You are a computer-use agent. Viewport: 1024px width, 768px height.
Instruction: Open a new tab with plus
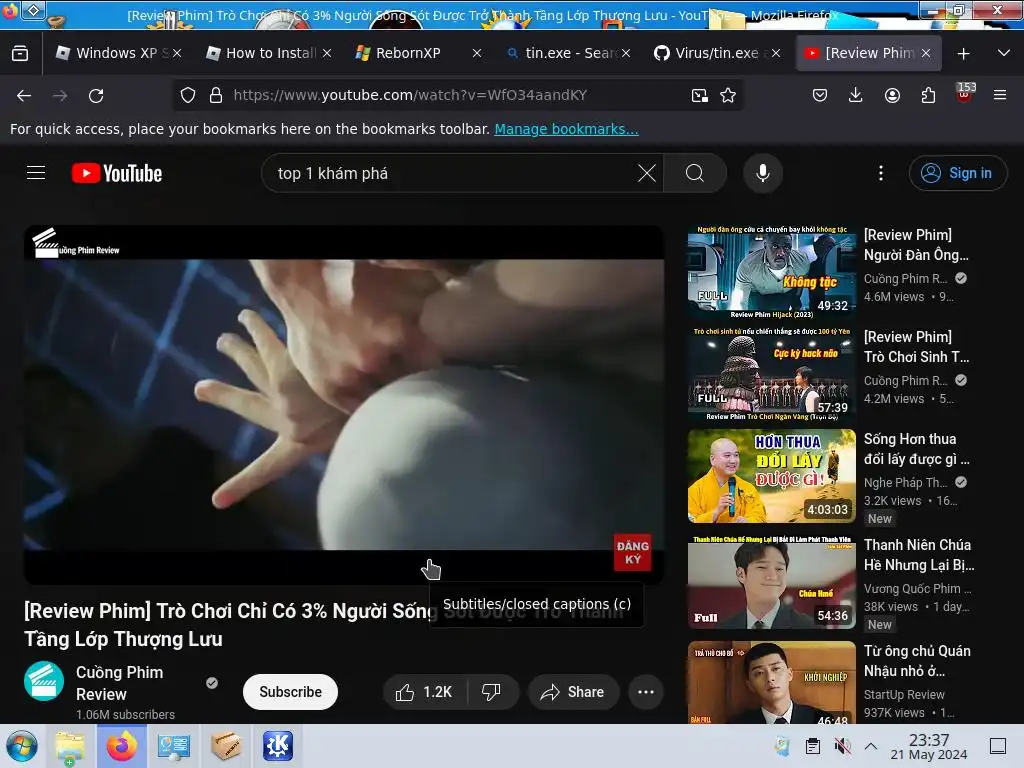[963, 54]
